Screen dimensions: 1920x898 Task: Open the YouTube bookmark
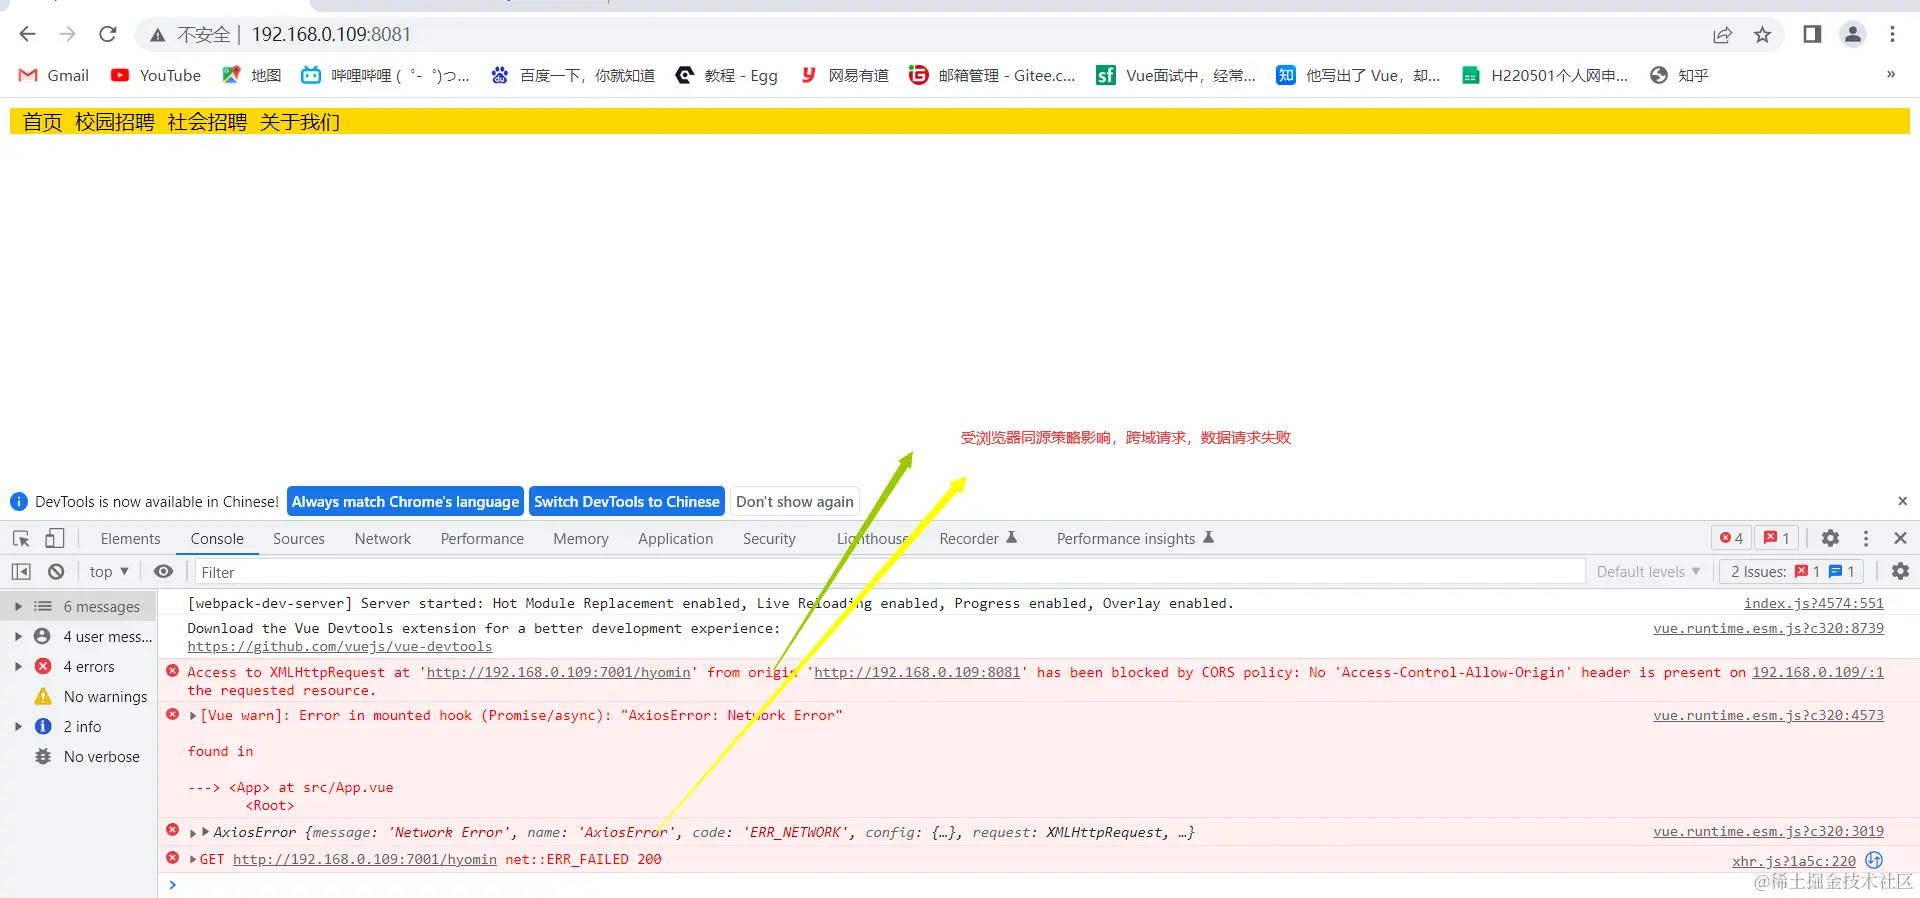pyautogui.click(x=156, y=75)
